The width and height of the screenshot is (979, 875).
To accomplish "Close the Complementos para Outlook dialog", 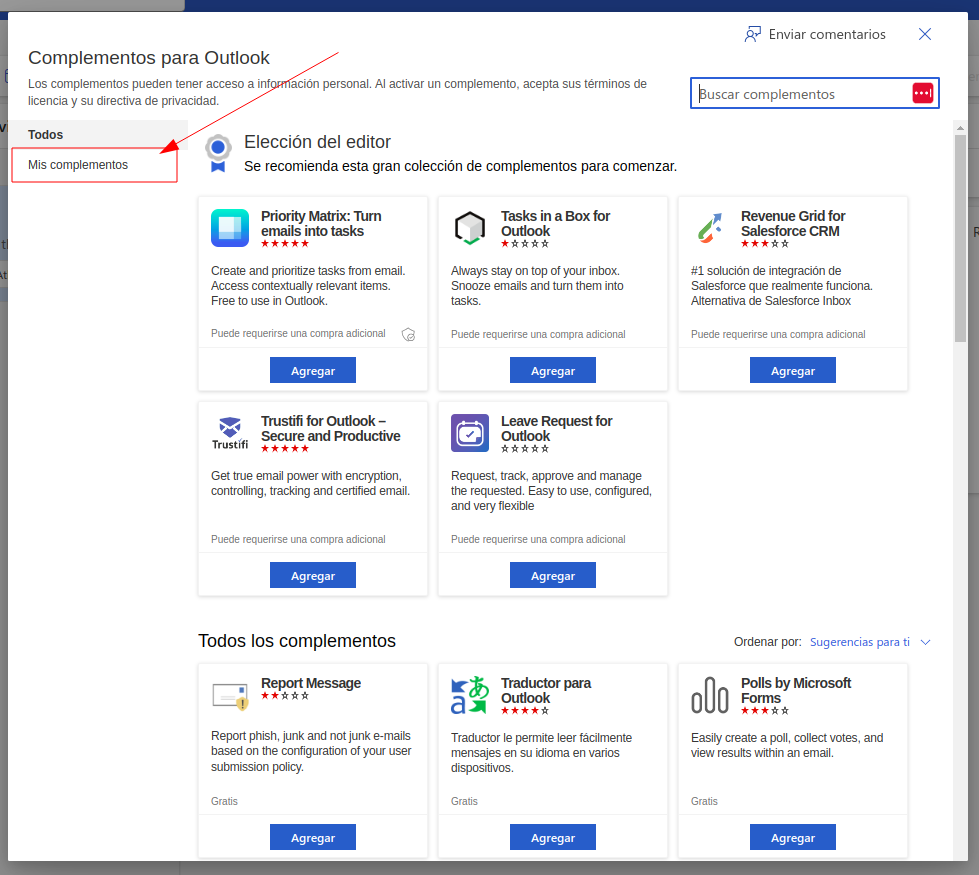I will point(925,35).
